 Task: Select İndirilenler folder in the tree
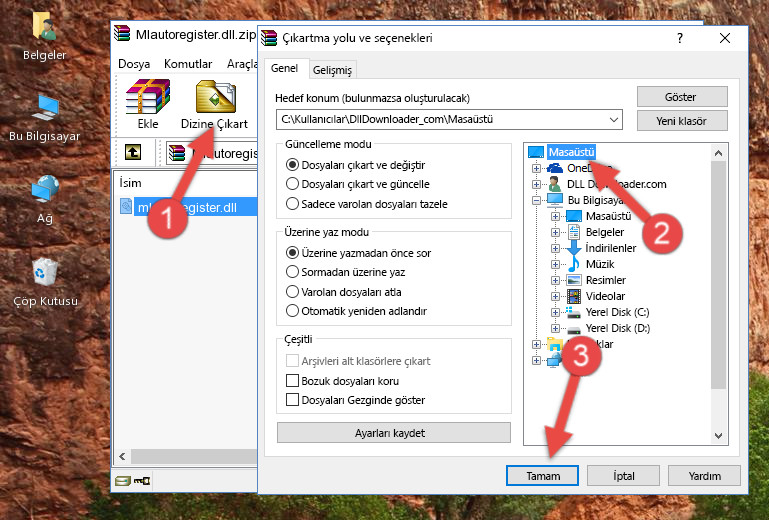pos(611,249)
